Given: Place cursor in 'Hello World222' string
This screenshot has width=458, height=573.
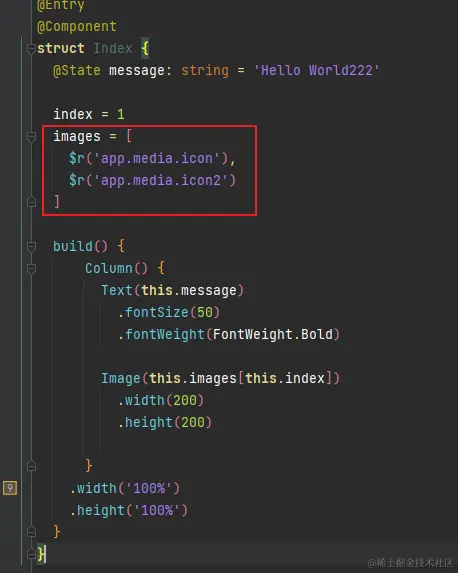Looking at the screenshot, I should [317, 70].
